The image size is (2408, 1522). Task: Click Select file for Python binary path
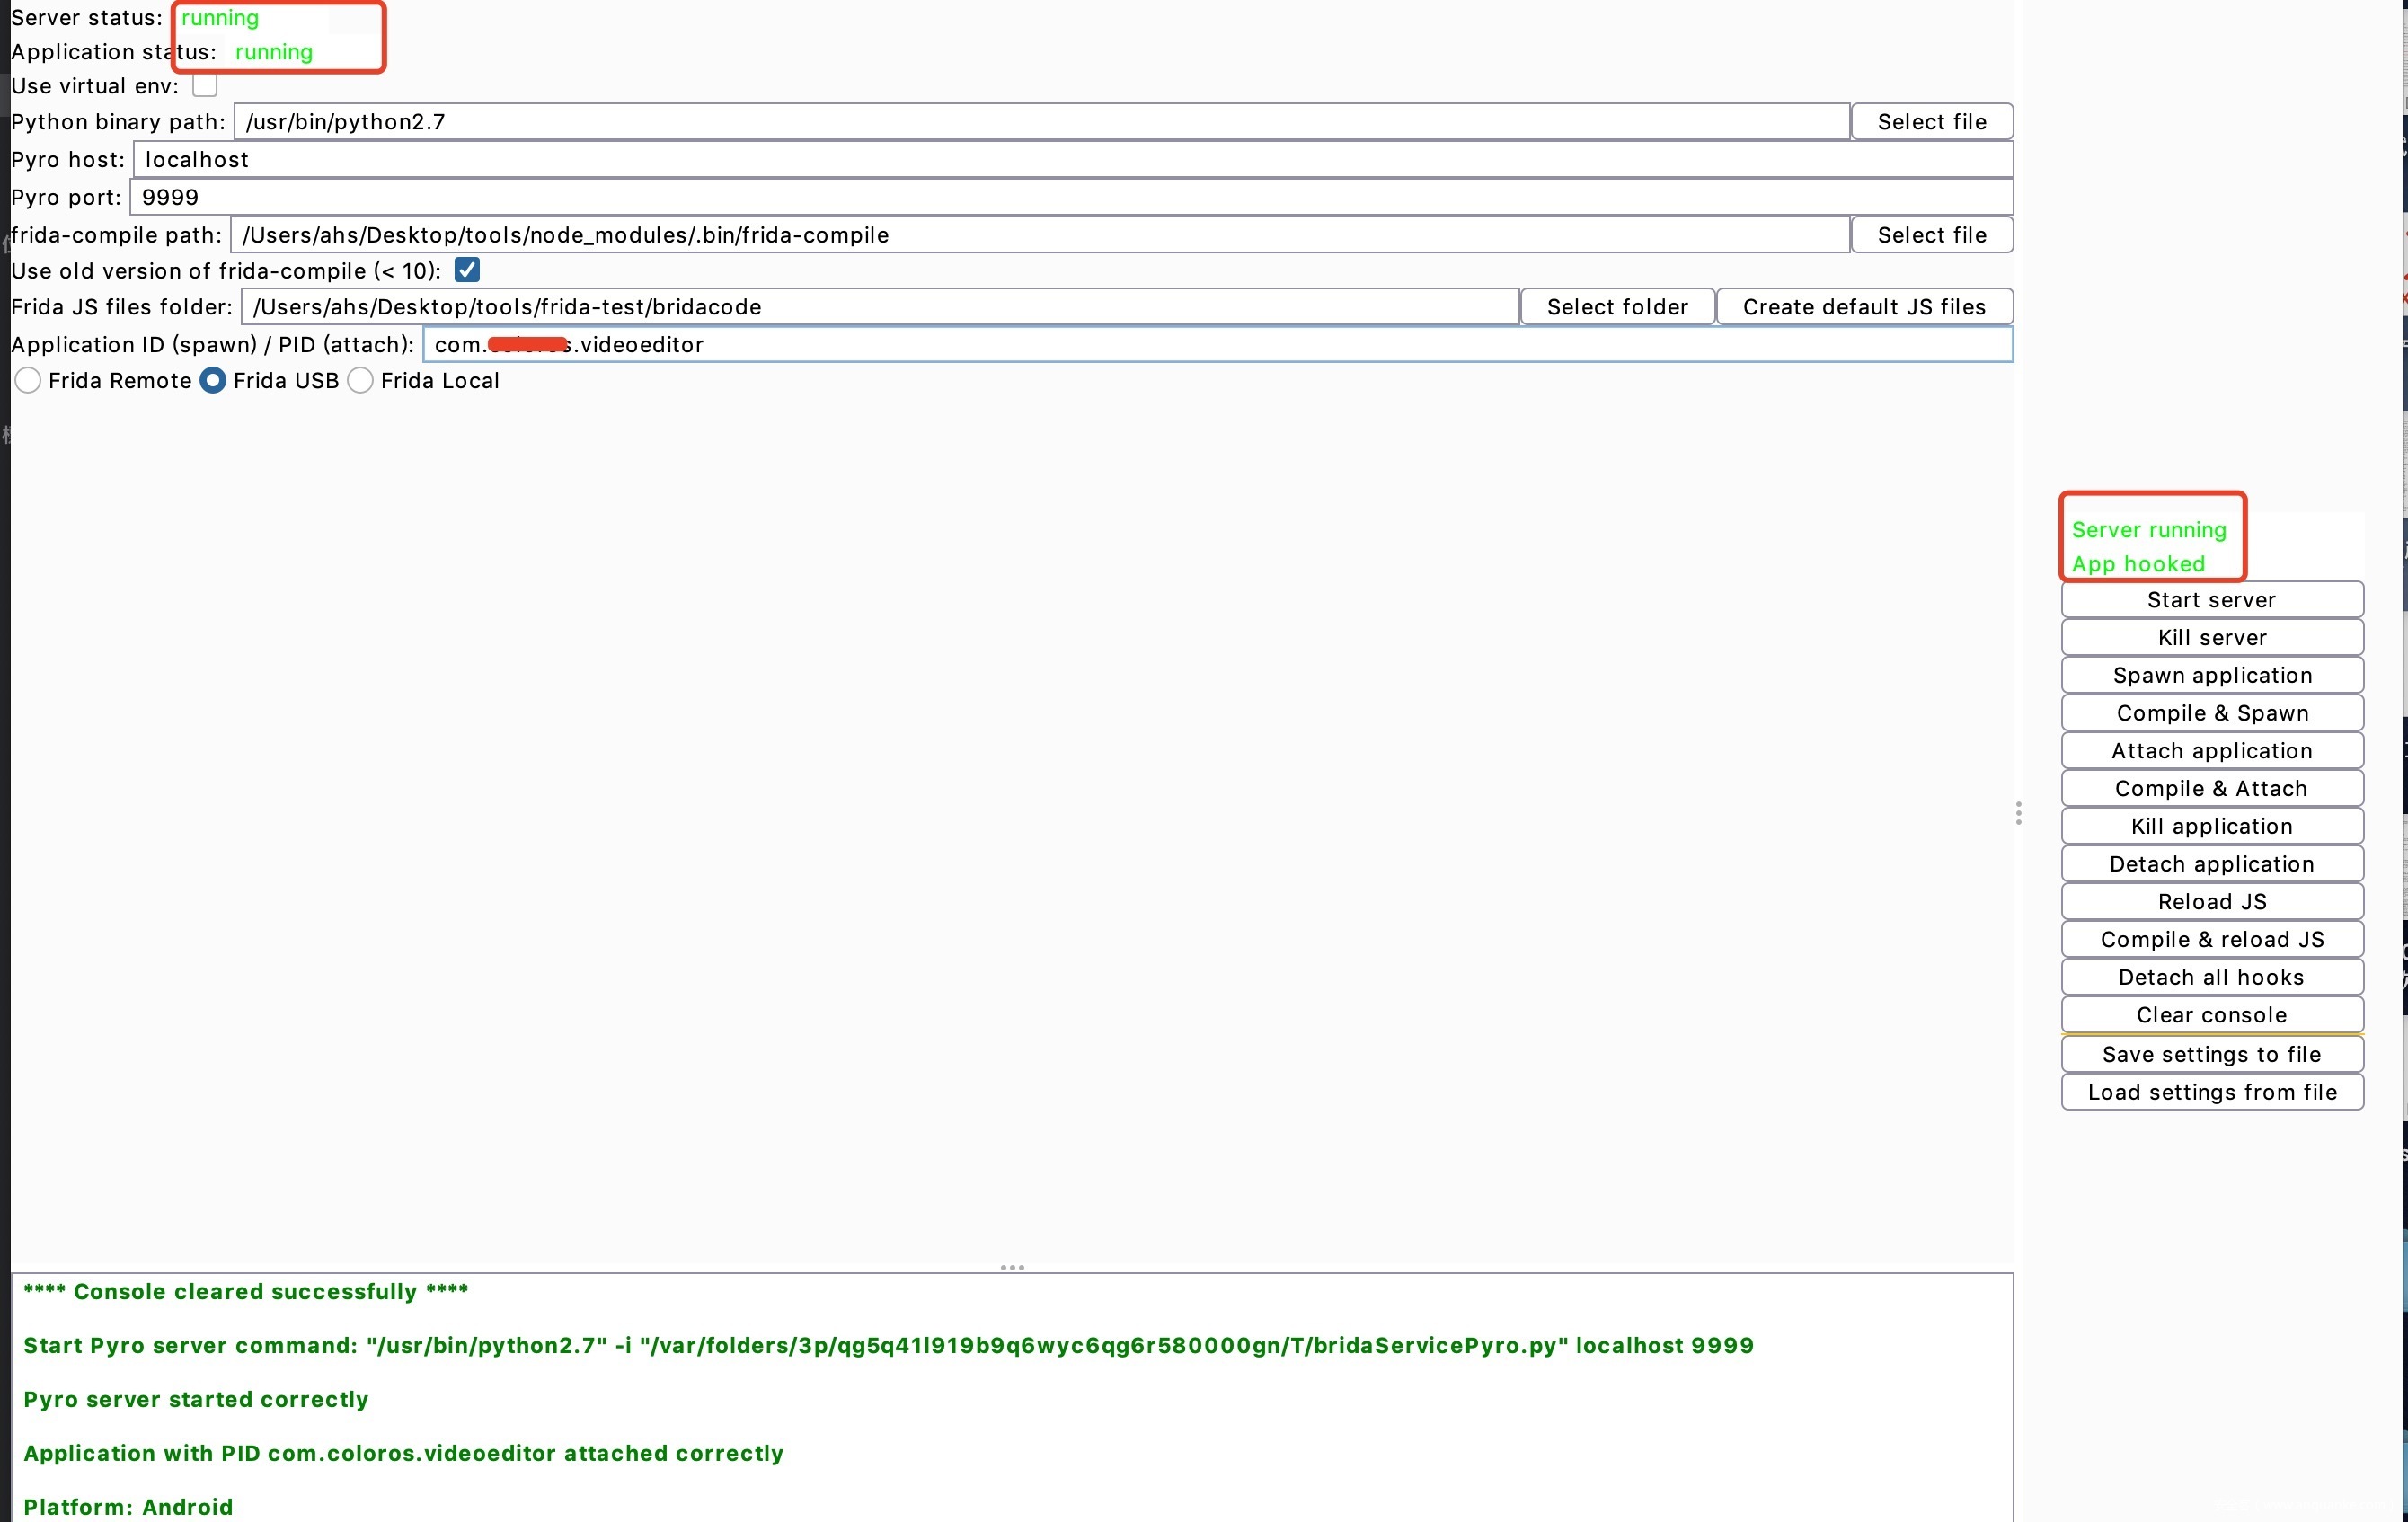click(1931, 122)
